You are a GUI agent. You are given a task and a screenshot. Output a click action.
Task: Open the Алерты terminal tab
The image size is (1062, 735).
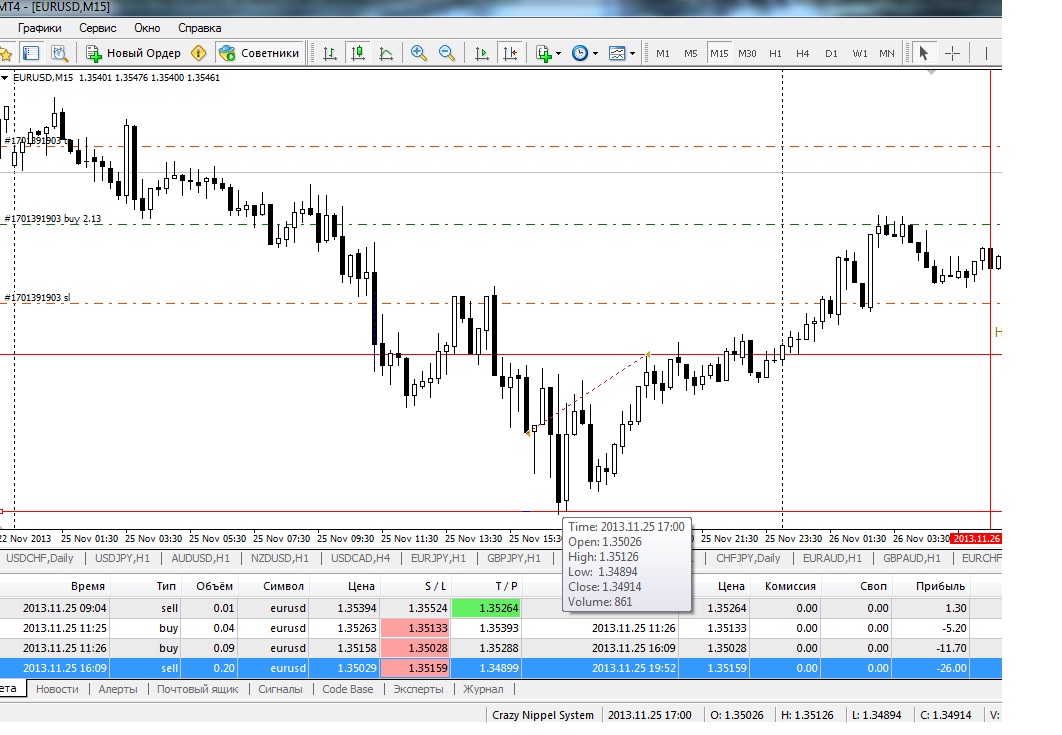118,689
